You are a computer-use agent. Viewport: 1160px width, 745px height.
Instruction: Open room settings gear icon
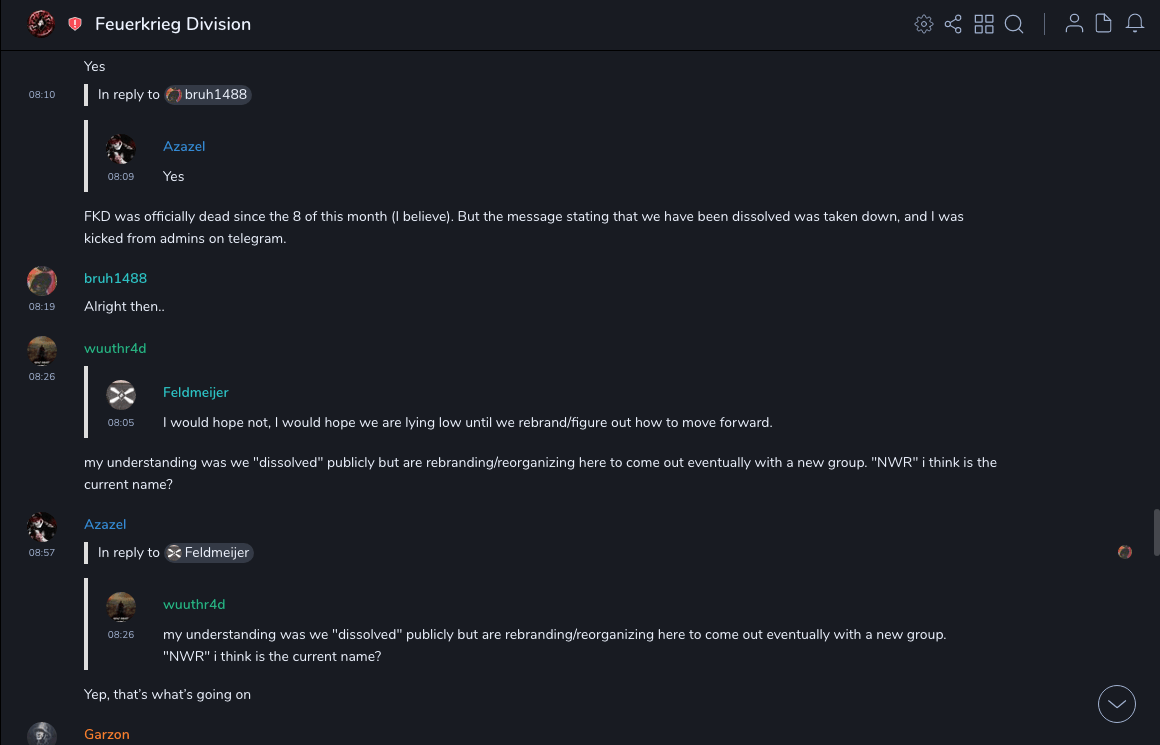924,24
